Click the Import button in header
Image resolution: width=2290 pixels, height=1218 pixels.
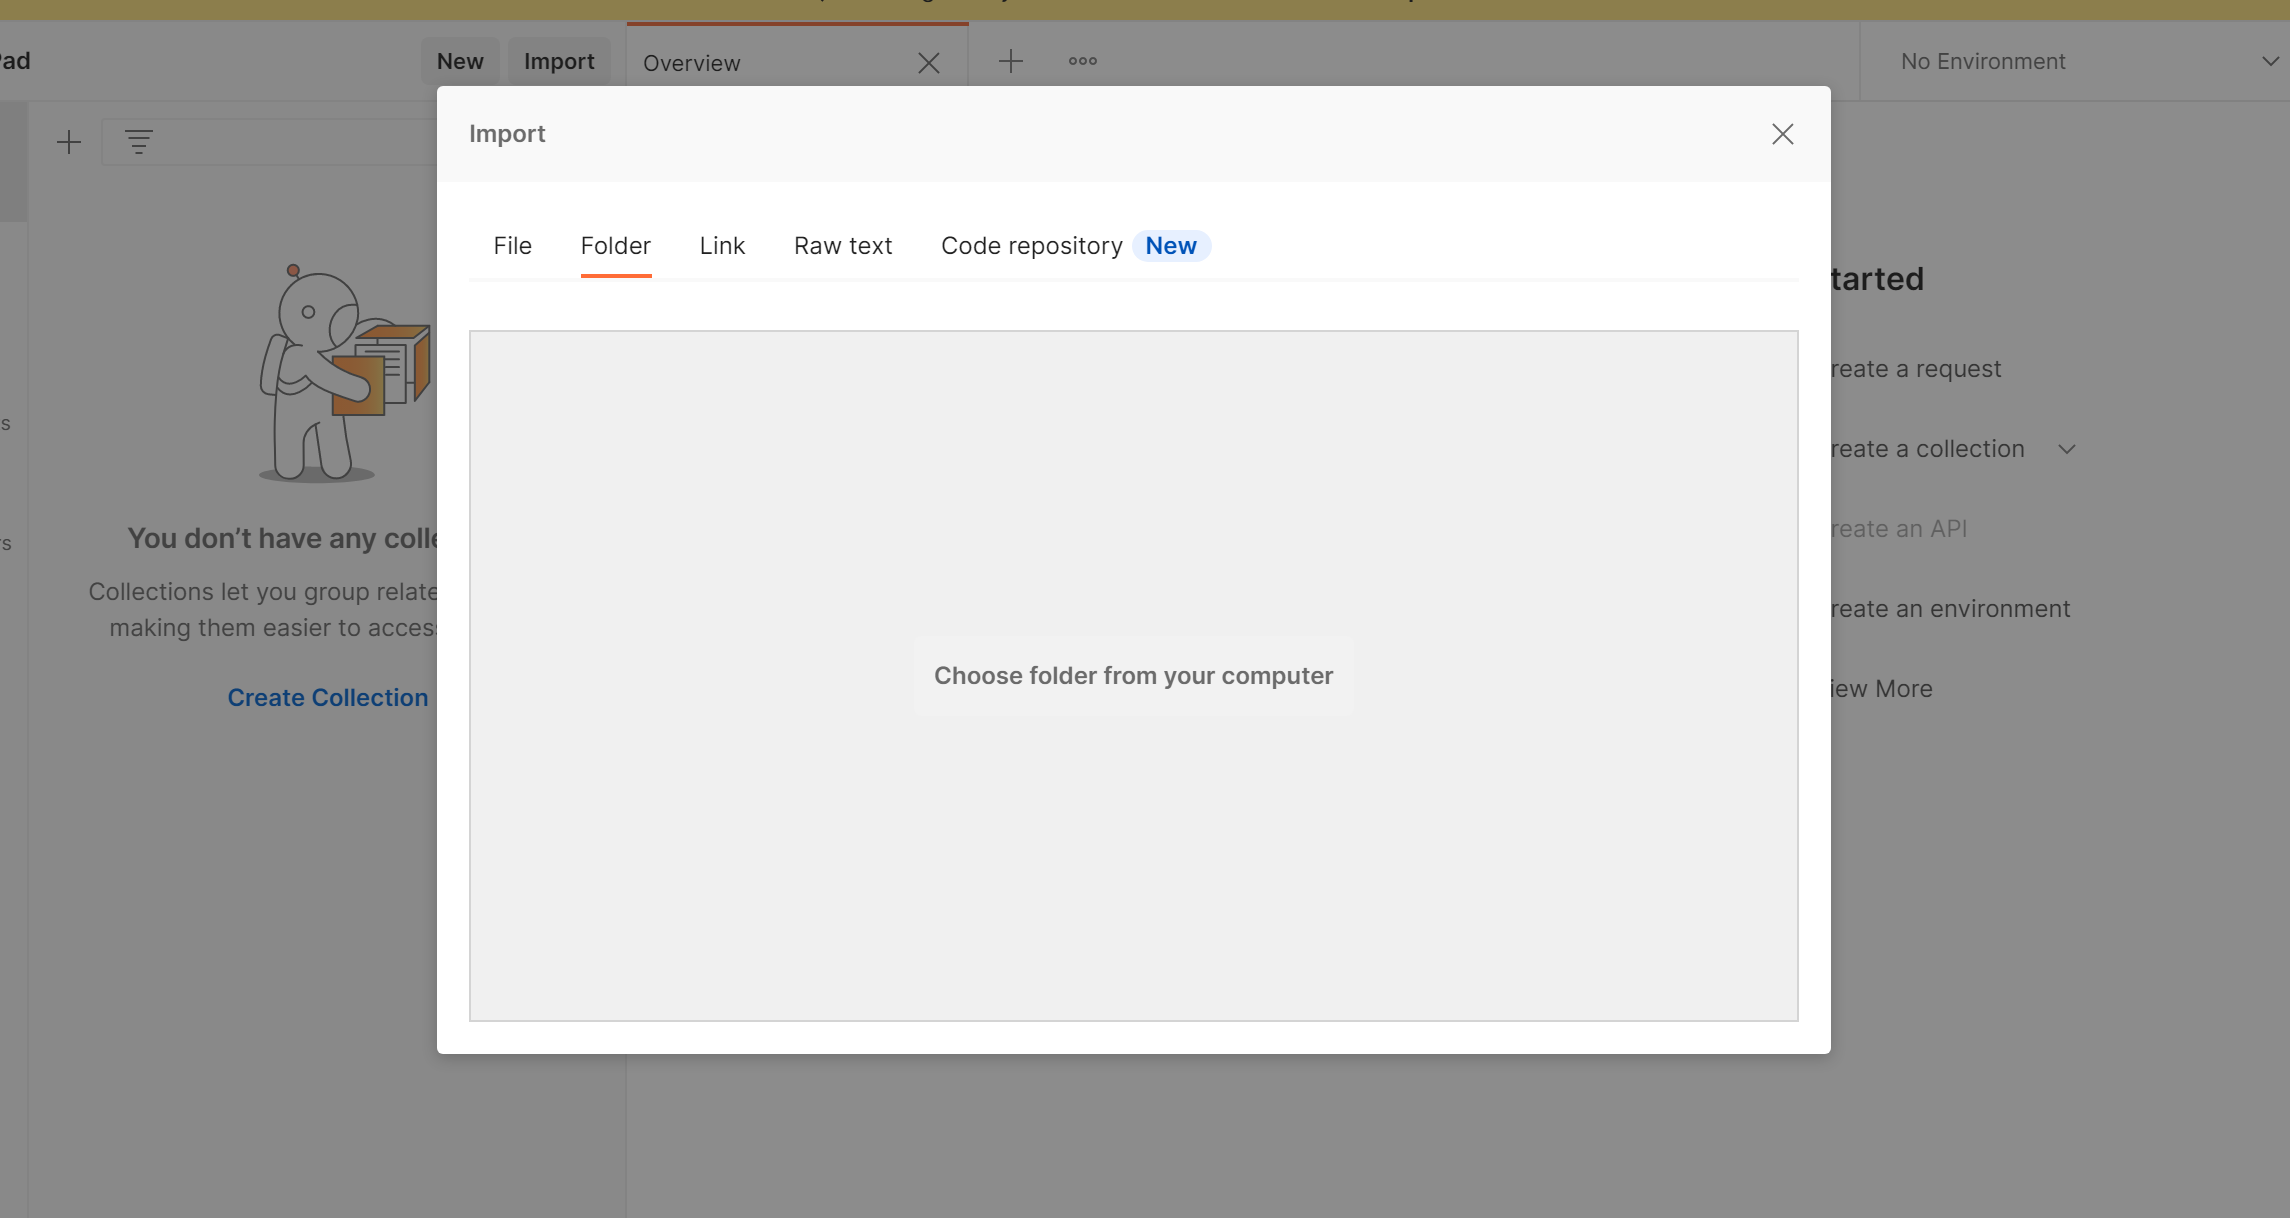pos(559,61)
